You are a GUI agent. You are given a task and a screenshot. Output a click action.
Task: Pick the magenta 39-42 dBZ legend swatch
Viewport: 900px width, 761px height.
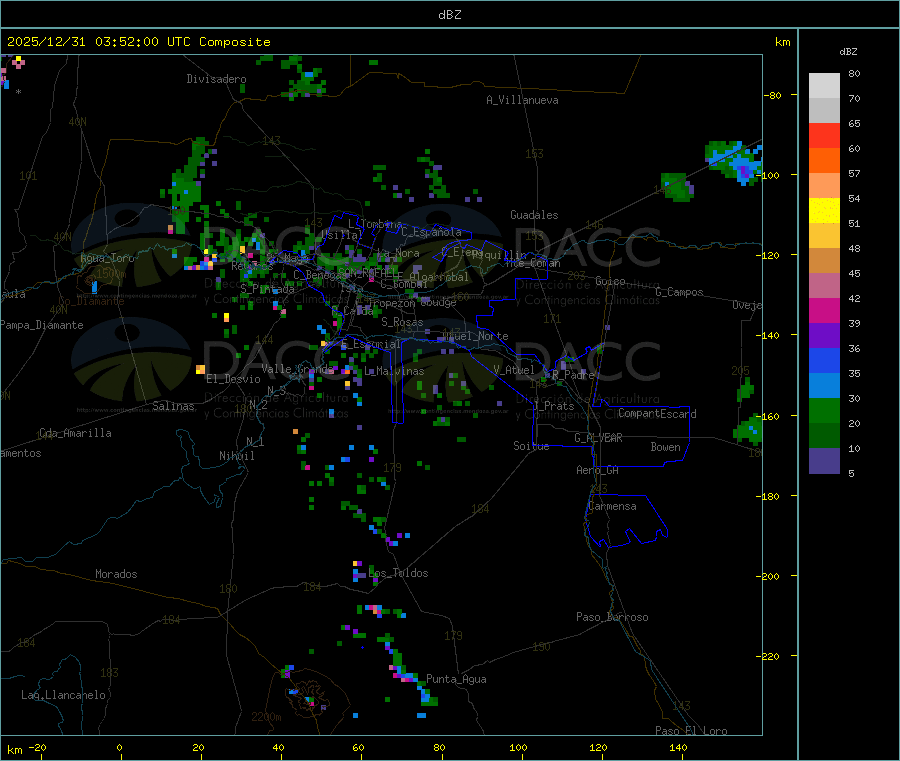(x=824, y=310)
